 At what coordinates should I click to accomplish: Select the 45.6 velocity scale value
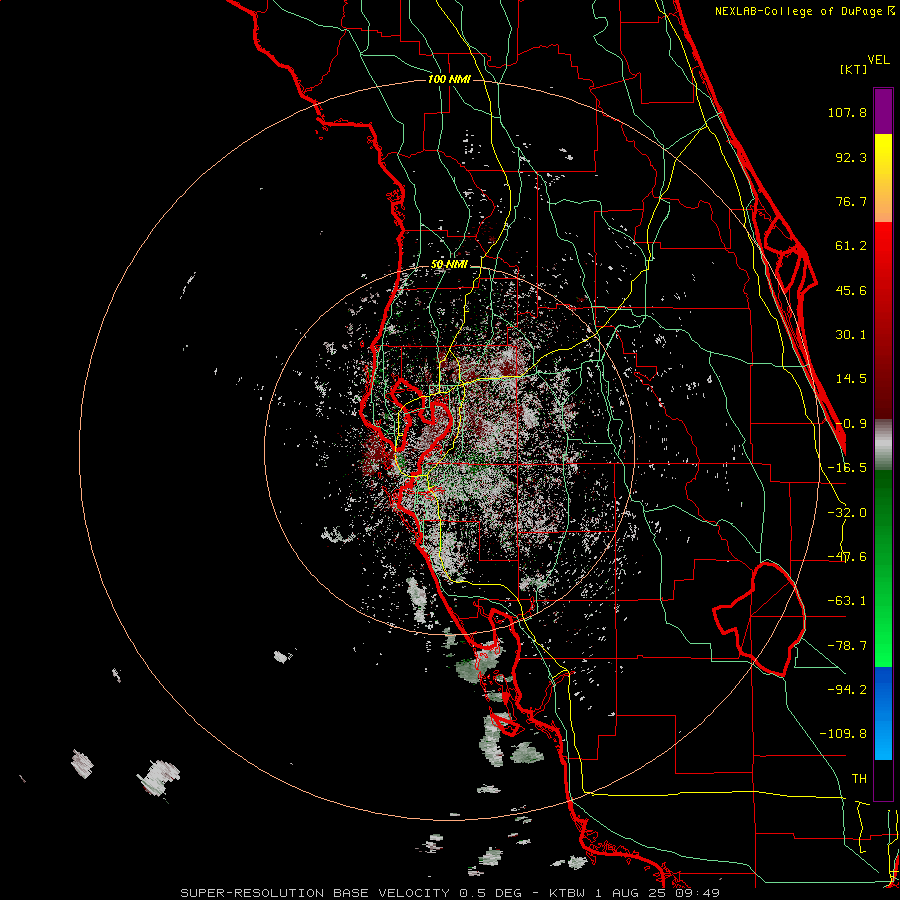(x=851, y=290)
